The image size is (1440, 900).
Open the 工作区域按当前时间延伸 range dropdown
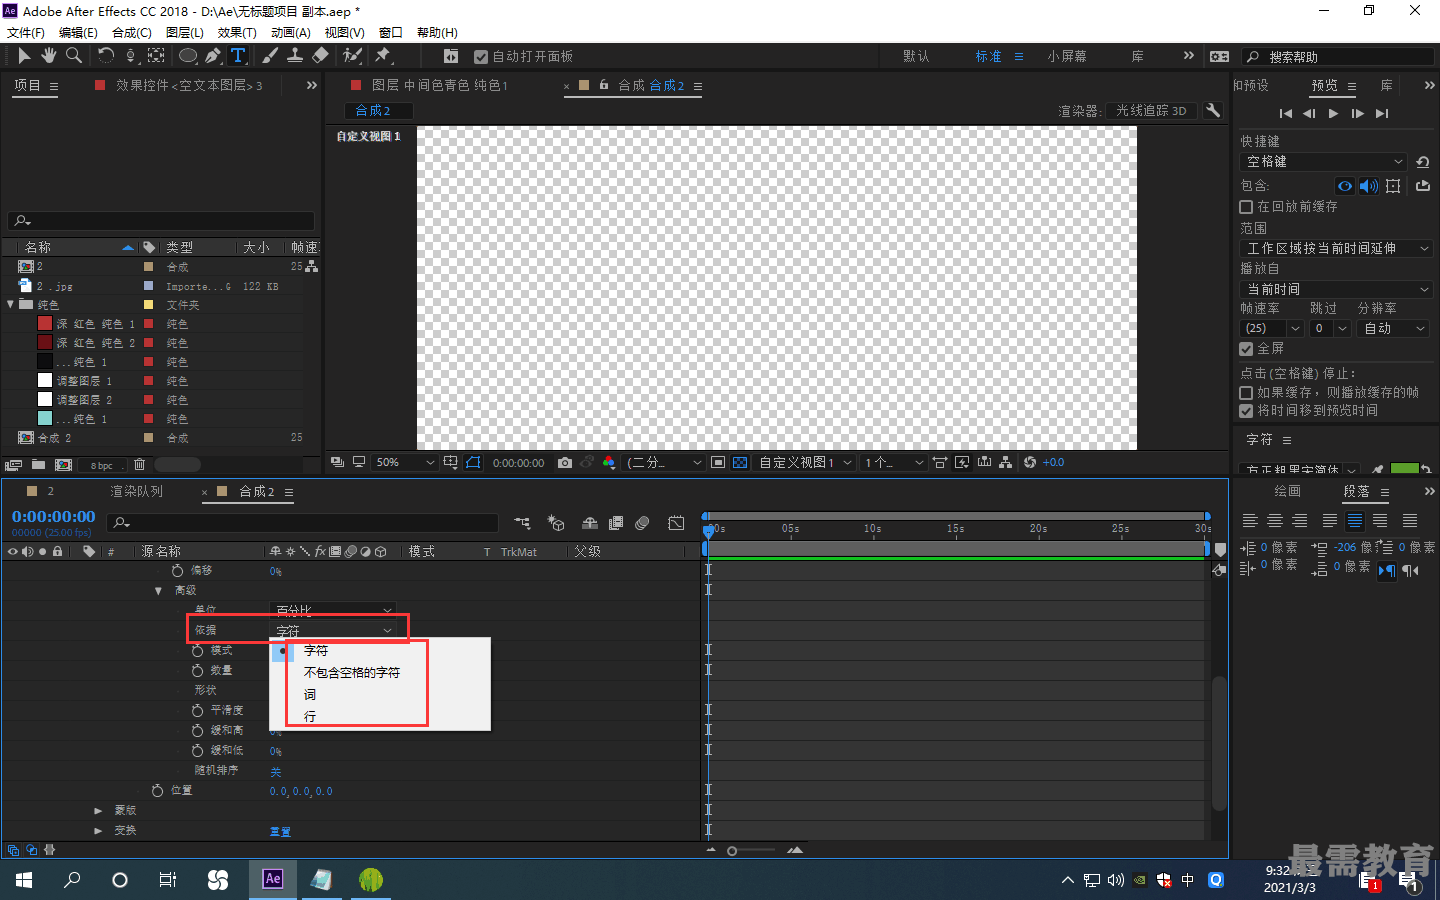(x=1337, y=248)
